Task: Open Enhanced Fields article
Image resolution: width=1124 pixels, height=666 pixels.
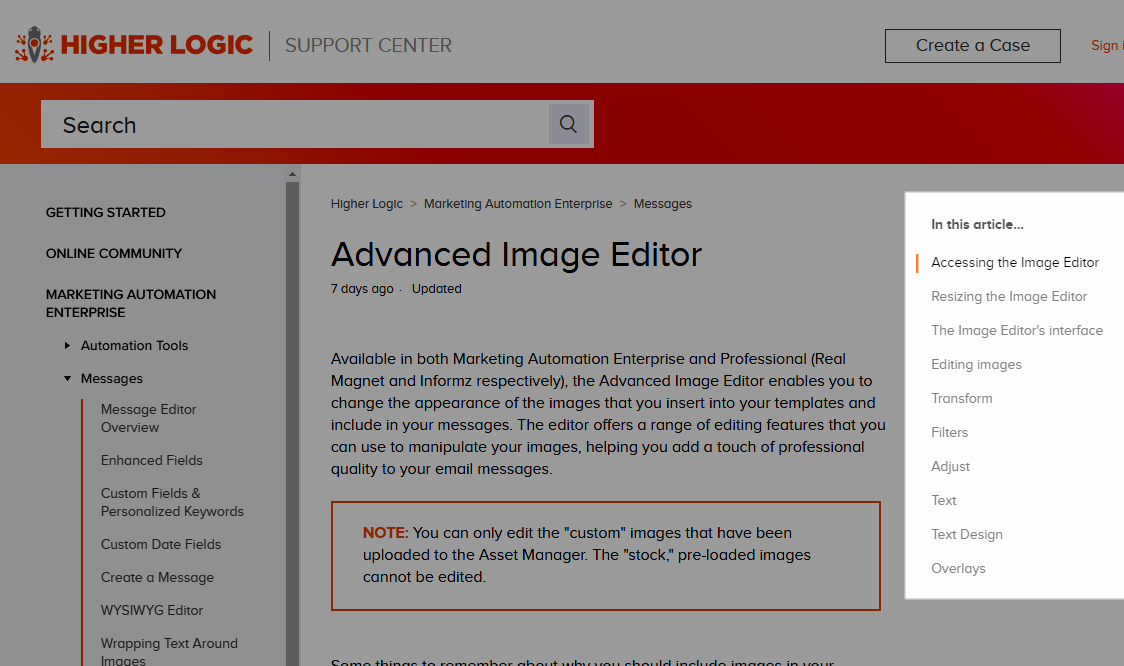Action: pos(151,460)
